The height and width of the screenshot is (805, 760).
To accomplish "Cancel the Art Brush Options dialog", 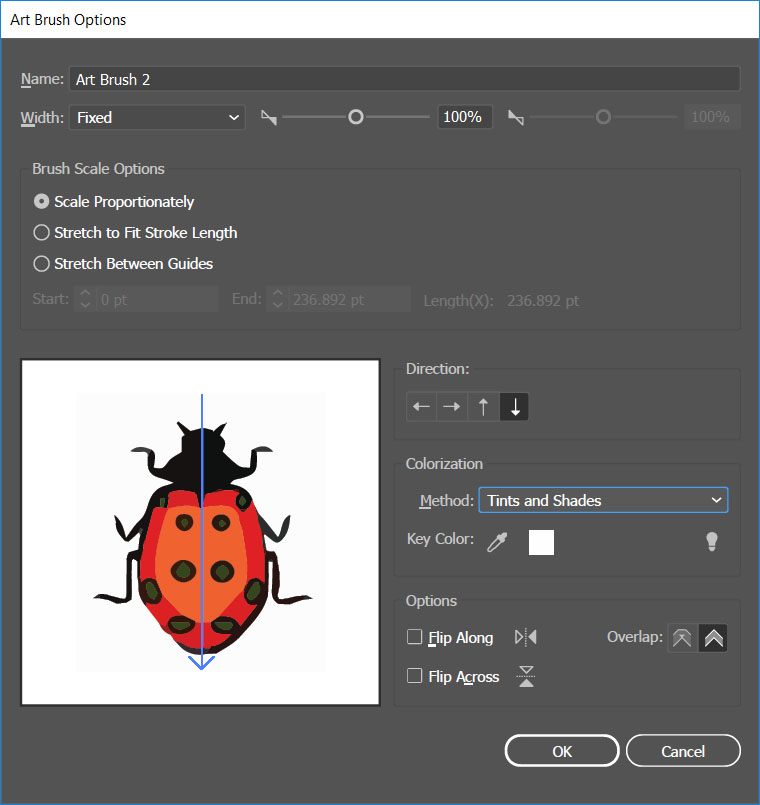I will 683,751.
